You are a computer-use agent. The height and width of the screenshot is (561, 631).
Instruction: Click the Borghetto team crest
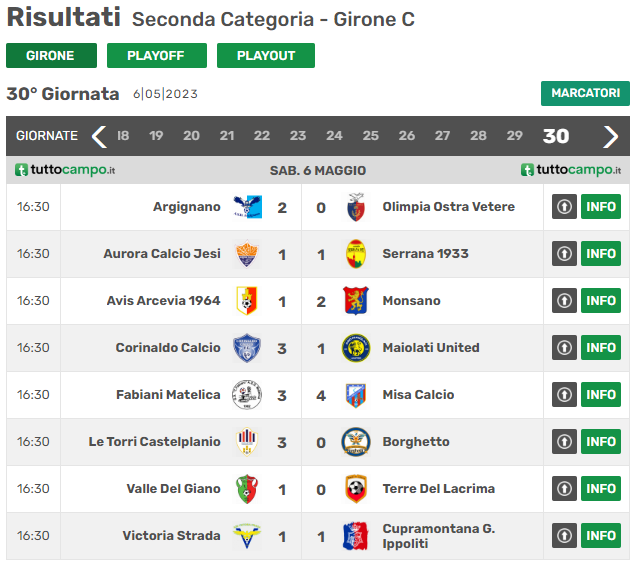click(x=356, y=442)
